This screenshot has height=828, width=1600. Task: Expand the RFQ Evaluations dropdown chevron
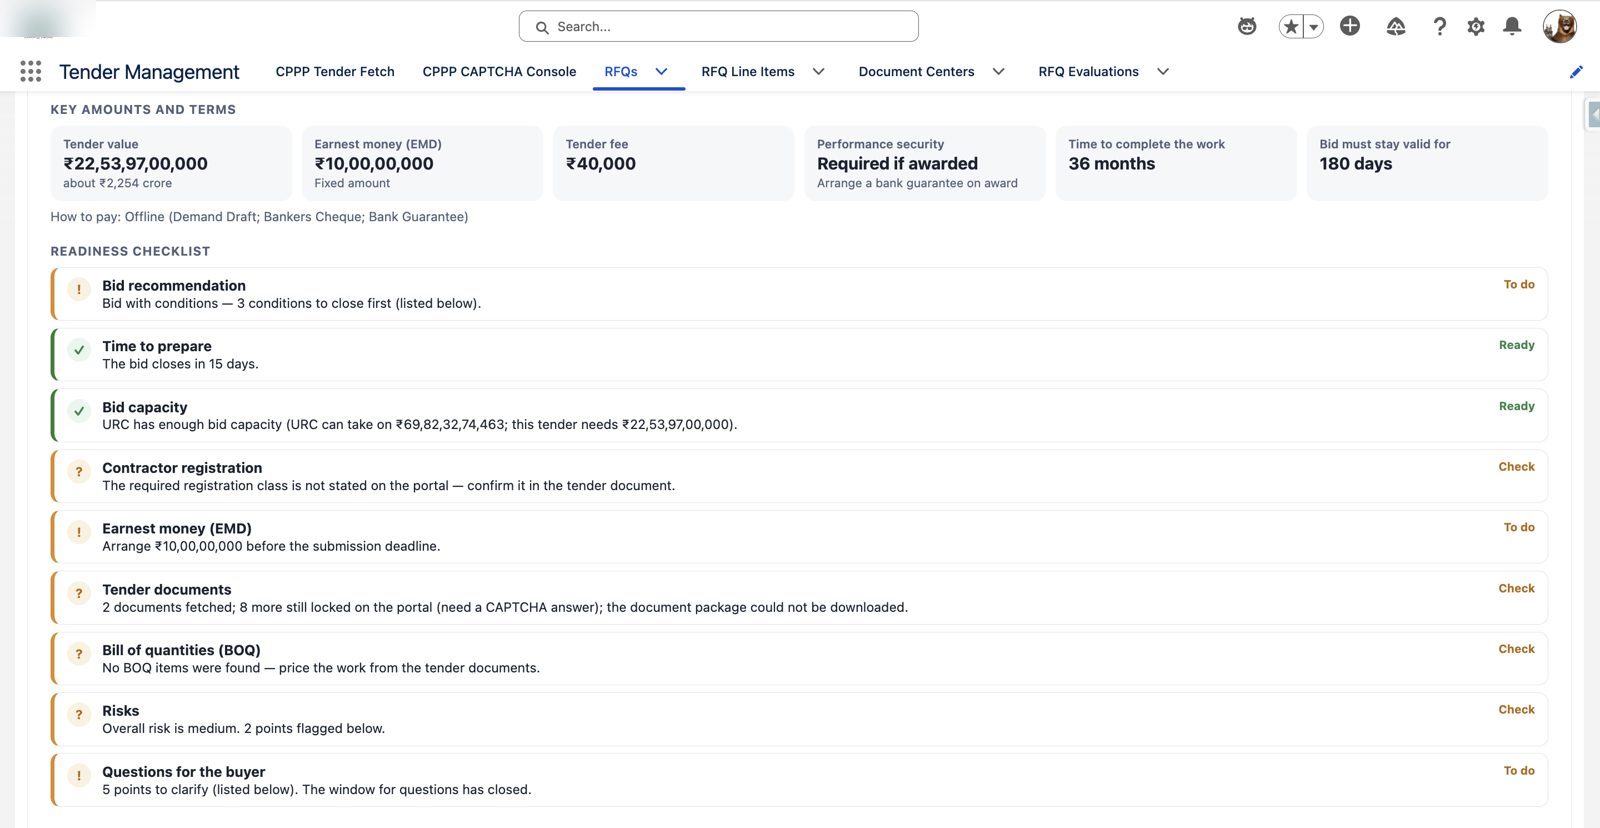click(1163, 71)
